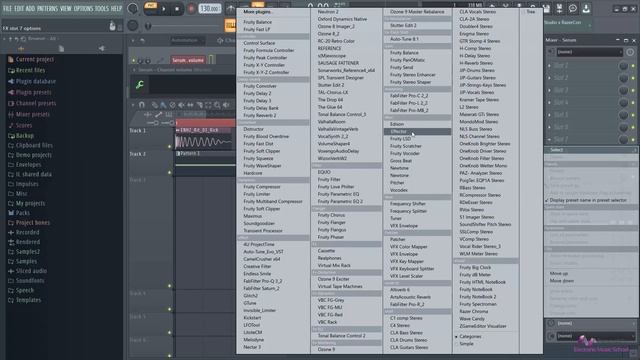640x360 pixels.
Task: Select Categories view radio option
Action: coord(470,337)
